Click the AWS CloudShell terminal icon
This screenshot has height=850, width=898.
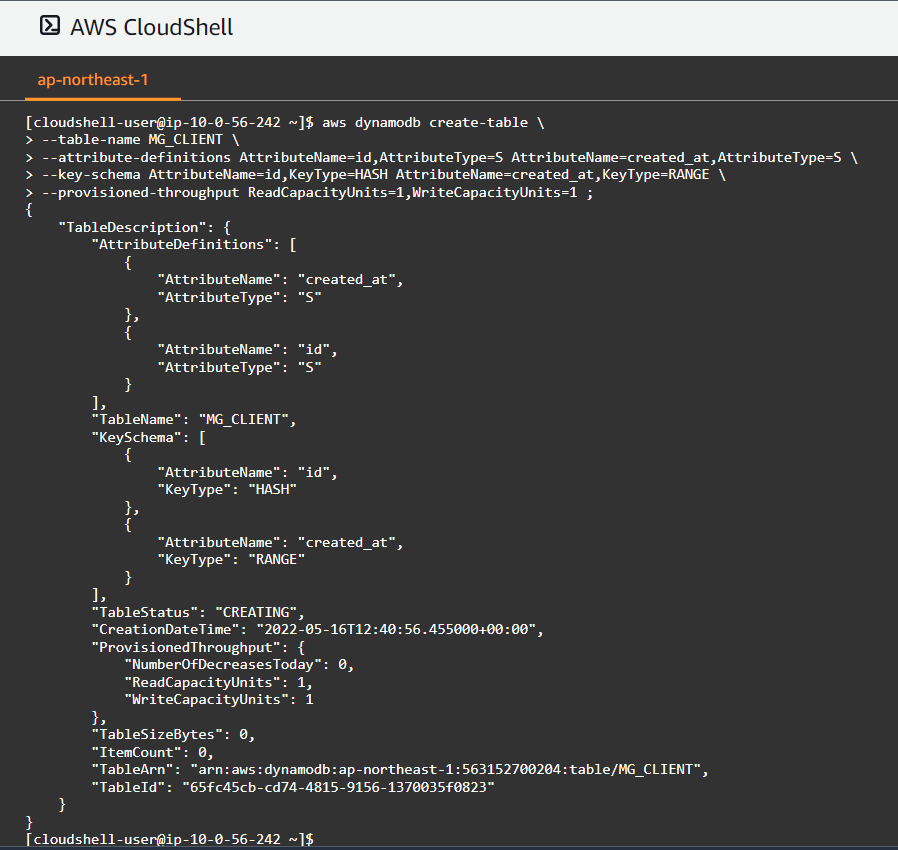pos(50,26)
